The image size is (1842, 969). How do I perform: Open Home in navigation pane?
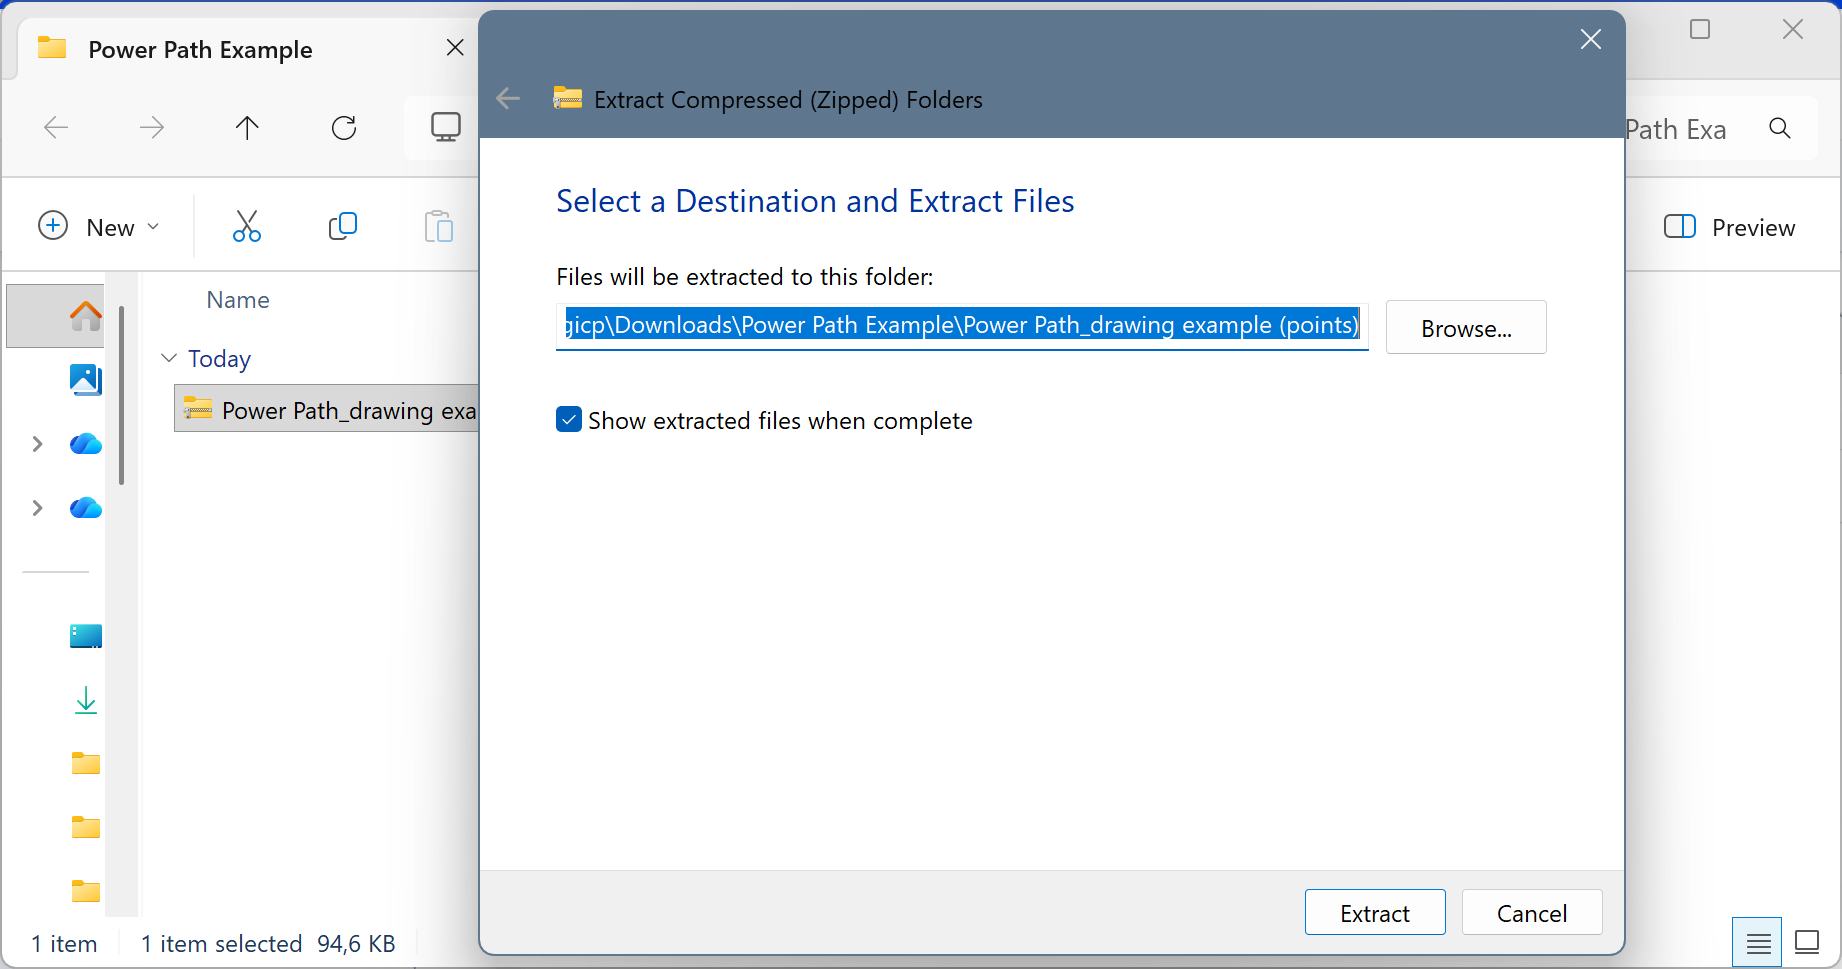pos(85,316)
